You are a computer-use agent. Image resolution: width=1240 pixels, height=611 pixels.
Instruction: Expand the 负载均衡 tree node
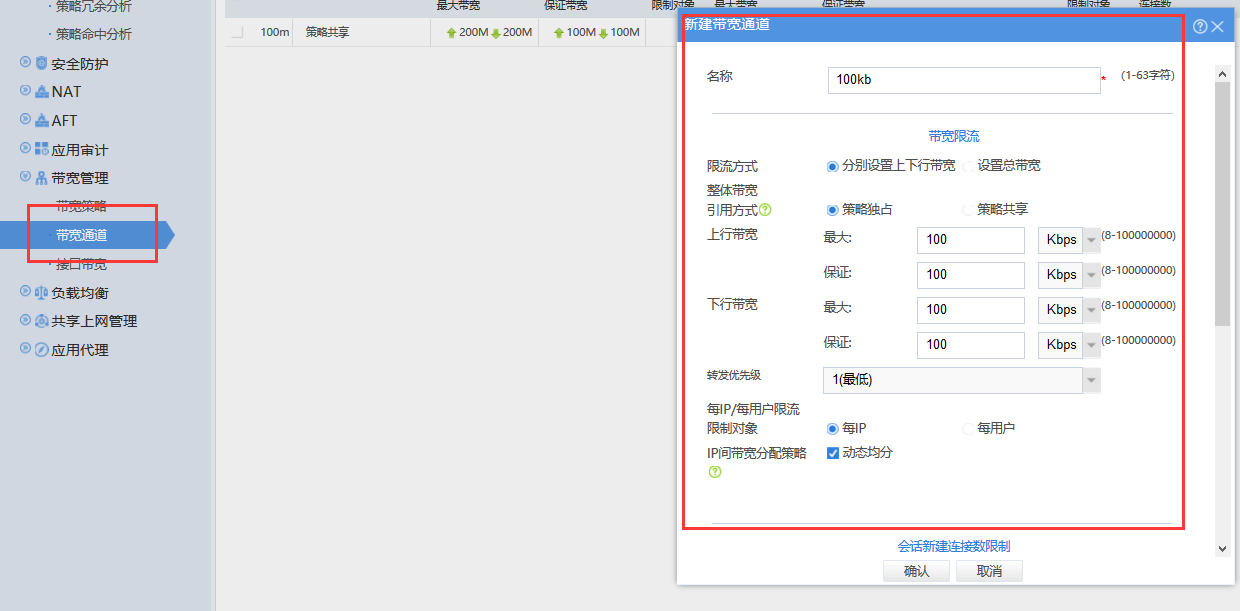(26, 292)
